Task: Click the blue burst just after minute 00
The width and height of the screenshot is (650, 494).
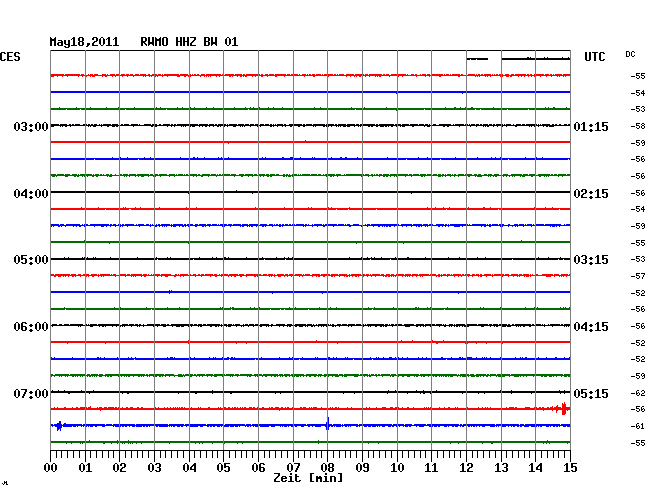Action: click(x=59, y=426)
